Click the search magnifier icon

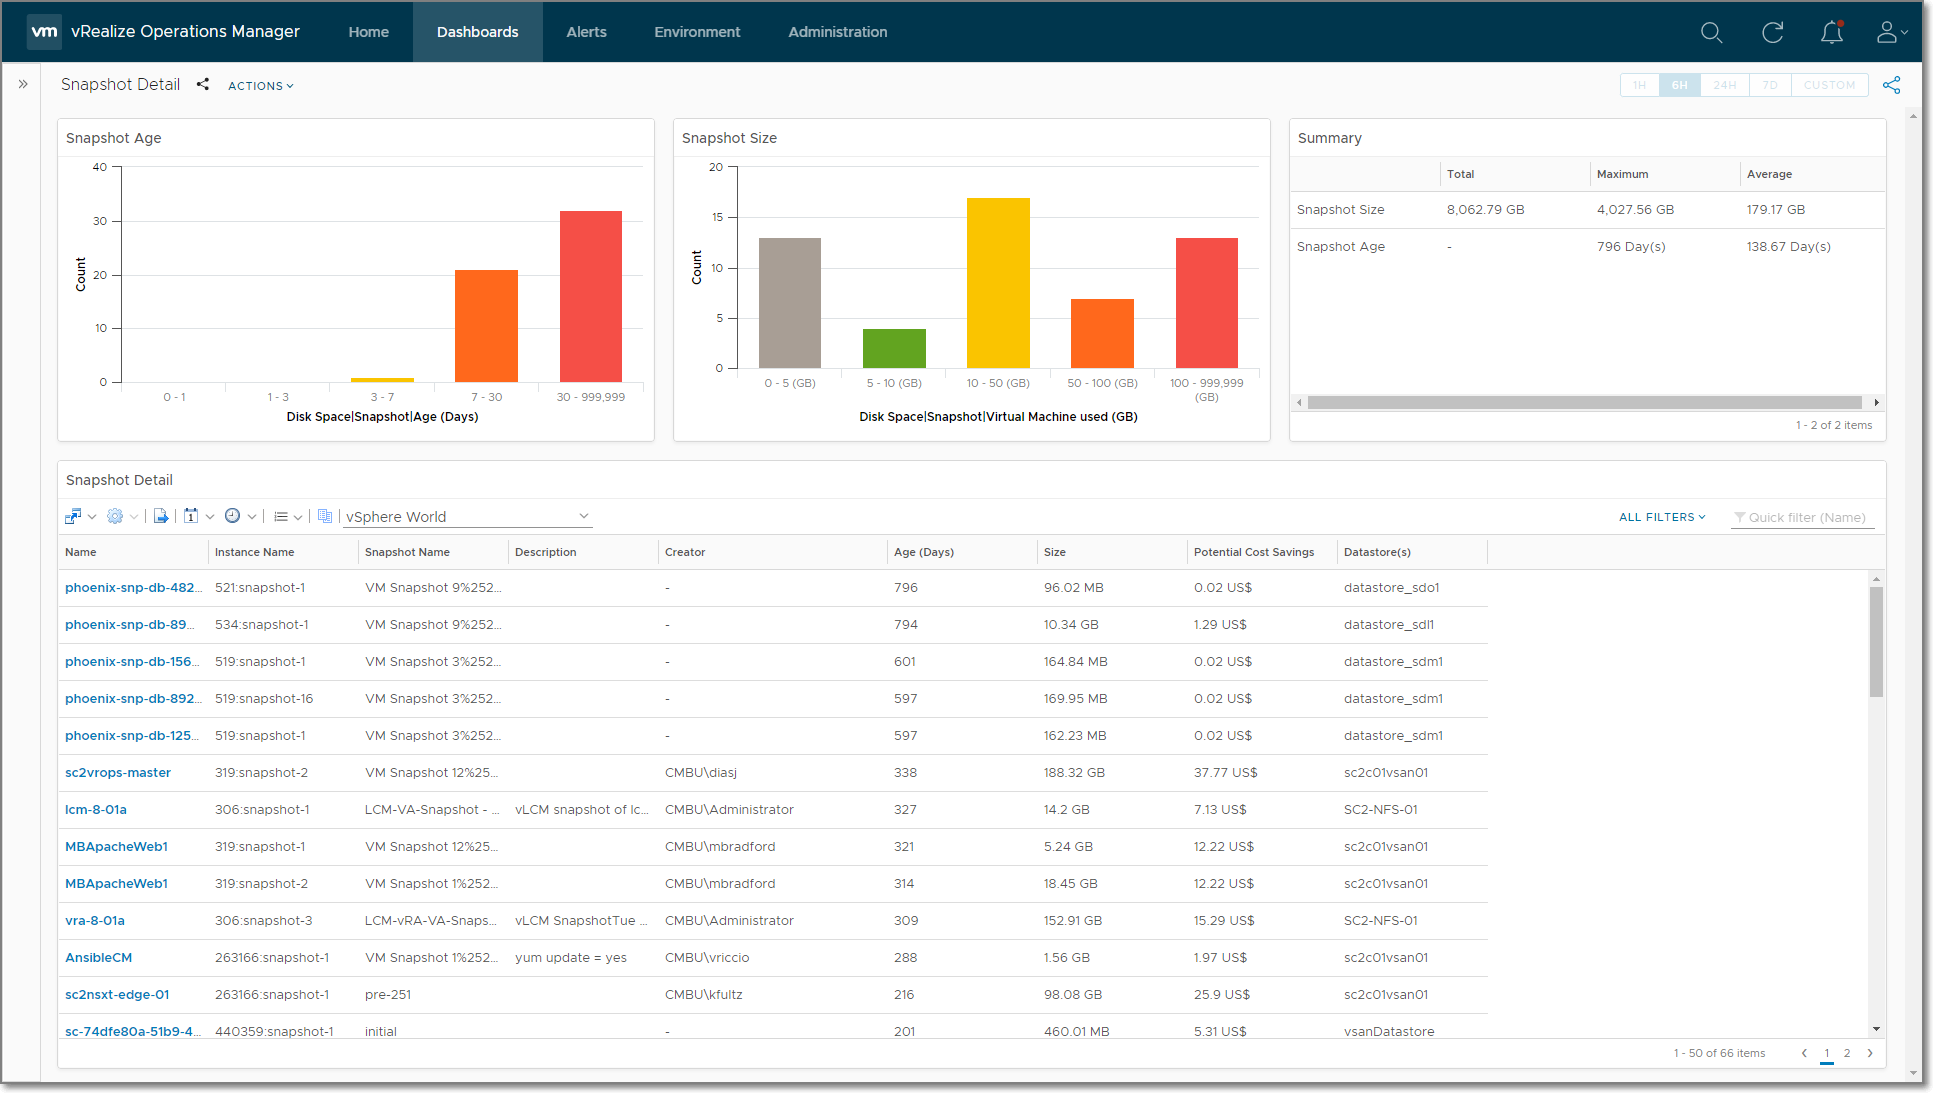point(1711,33)
